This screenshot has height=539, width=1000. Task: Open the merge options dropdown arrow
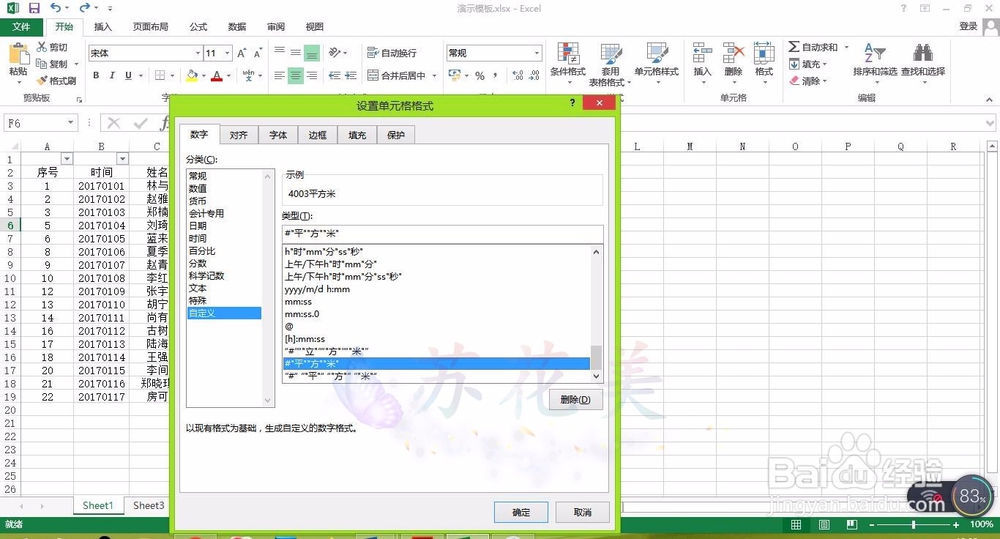[x=435, y=75]
